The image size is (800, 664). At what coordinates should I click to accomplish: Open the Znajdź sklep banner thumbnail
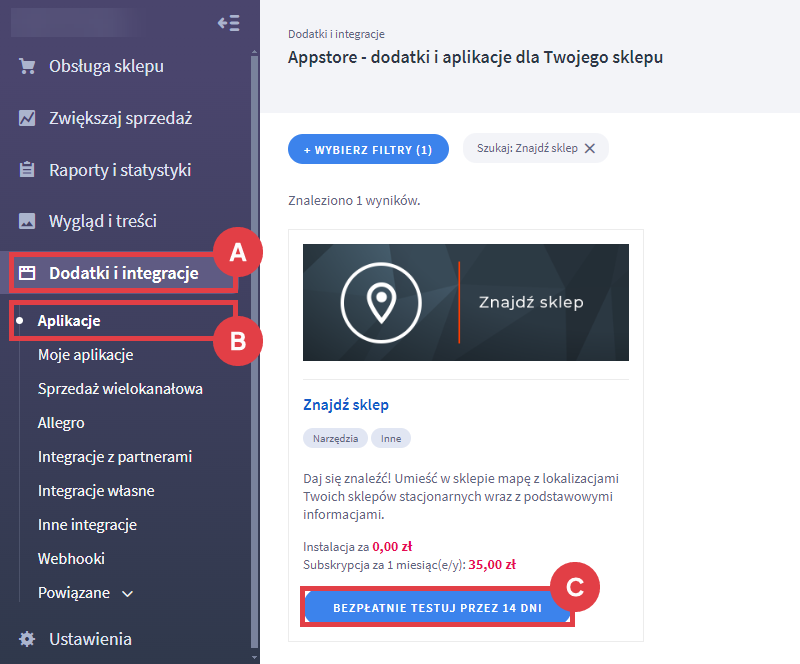click(466, 302)
